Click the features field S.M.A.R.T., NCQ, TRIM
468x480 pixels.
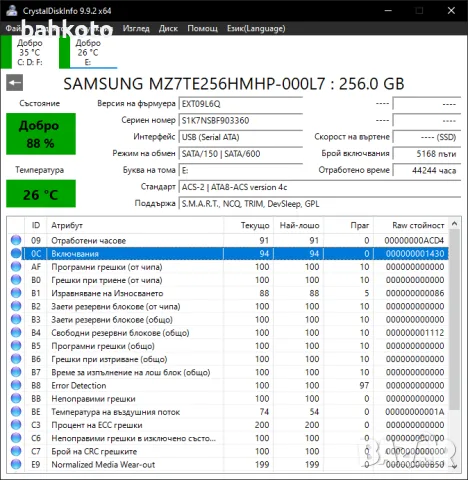320,204
